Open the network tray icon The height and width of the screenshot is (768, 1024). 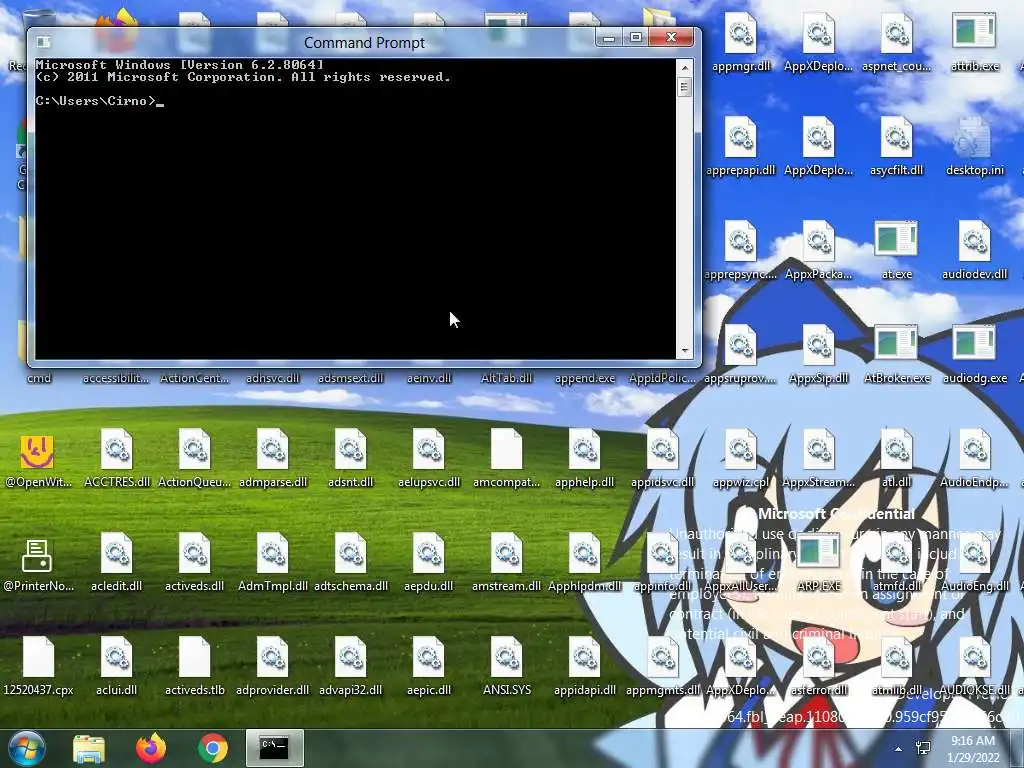923,748
